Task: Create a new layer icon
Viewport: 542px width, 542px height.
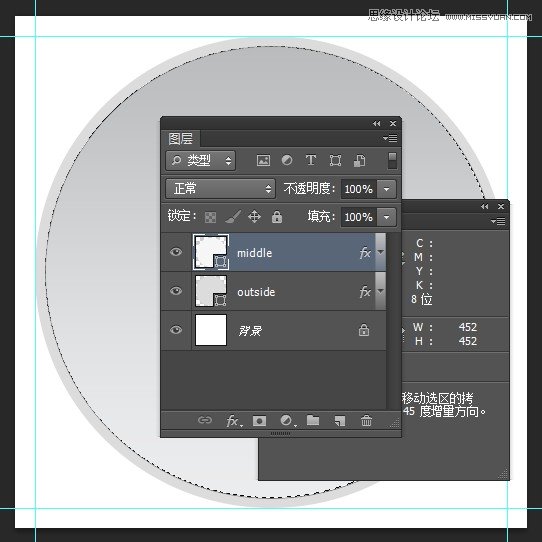Action: tap(340, 421)
